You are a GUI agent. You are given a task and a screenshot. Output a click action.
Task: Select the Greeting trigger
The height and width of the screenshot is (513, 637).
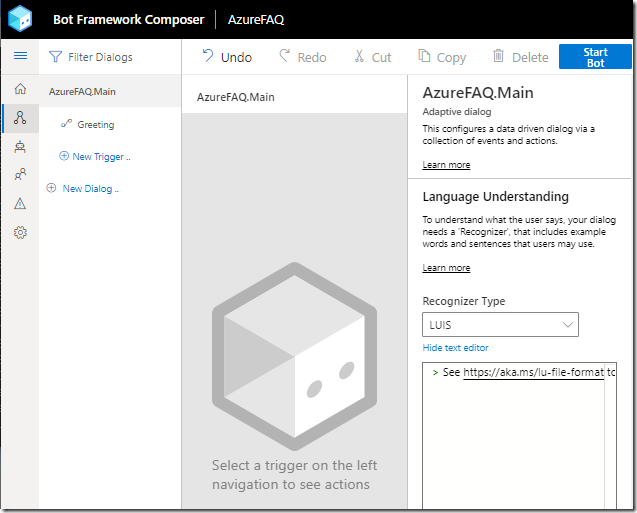pyautogui.click(x=95, y=124)
